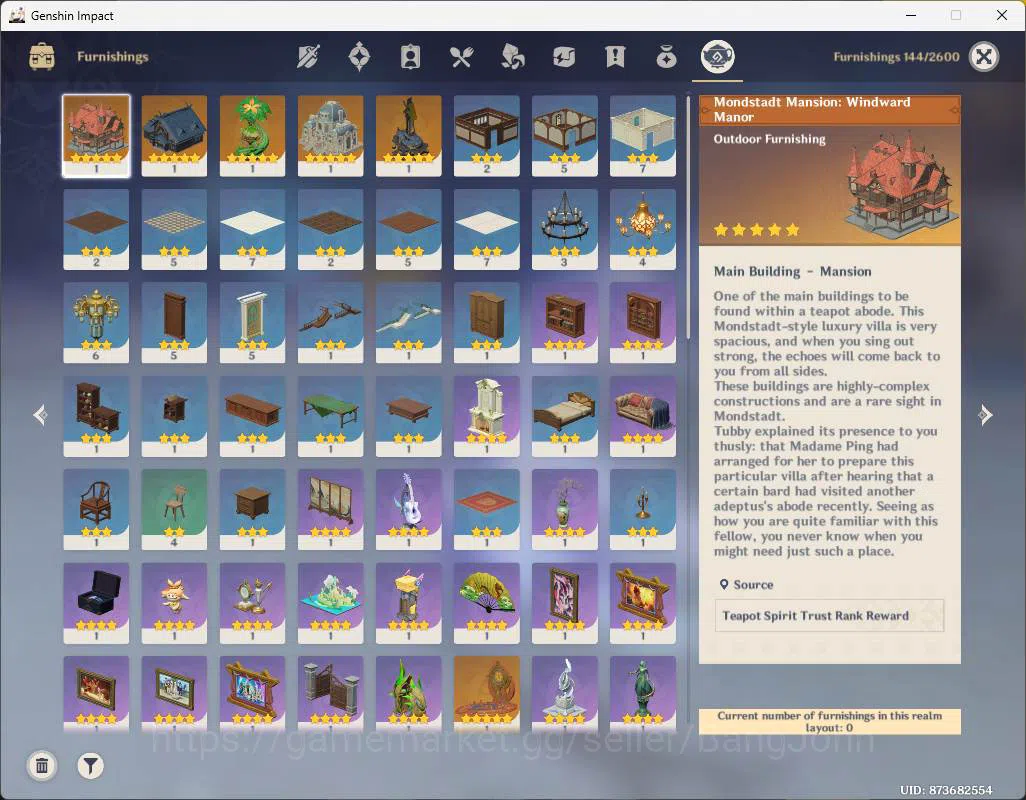Open the filter funnel icon
The width and height of the screenshot is (1026, 800).
point(90,765)
